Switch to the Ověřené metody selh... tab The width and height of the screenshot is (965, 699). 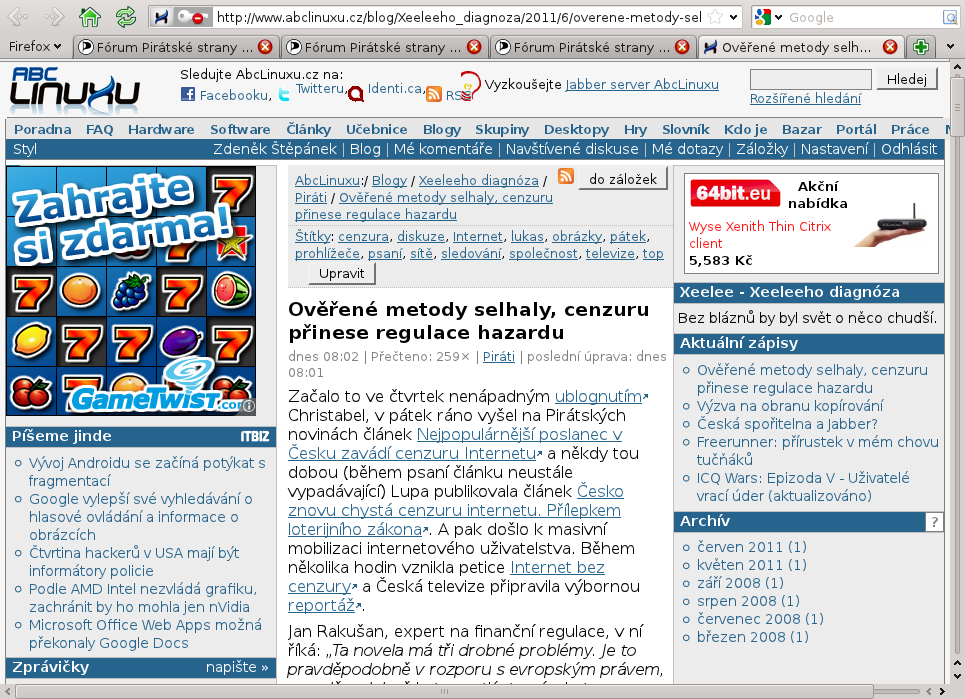click(799, 47)
